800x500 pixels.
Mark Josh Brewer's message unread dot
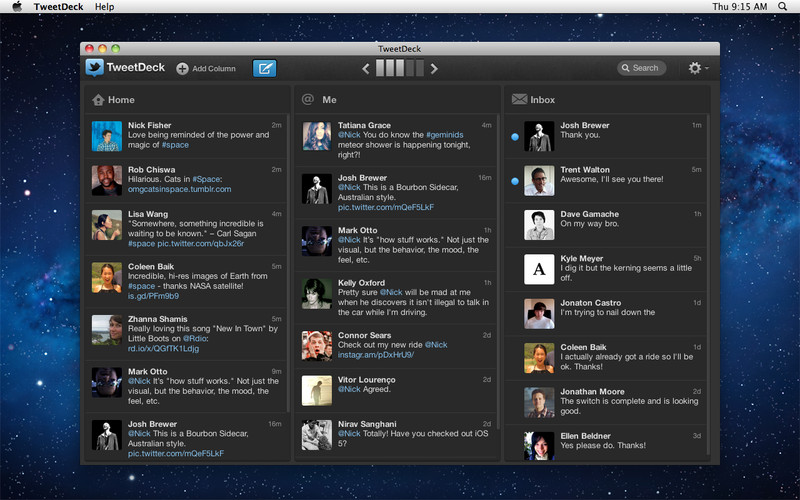tap(515, 137)
